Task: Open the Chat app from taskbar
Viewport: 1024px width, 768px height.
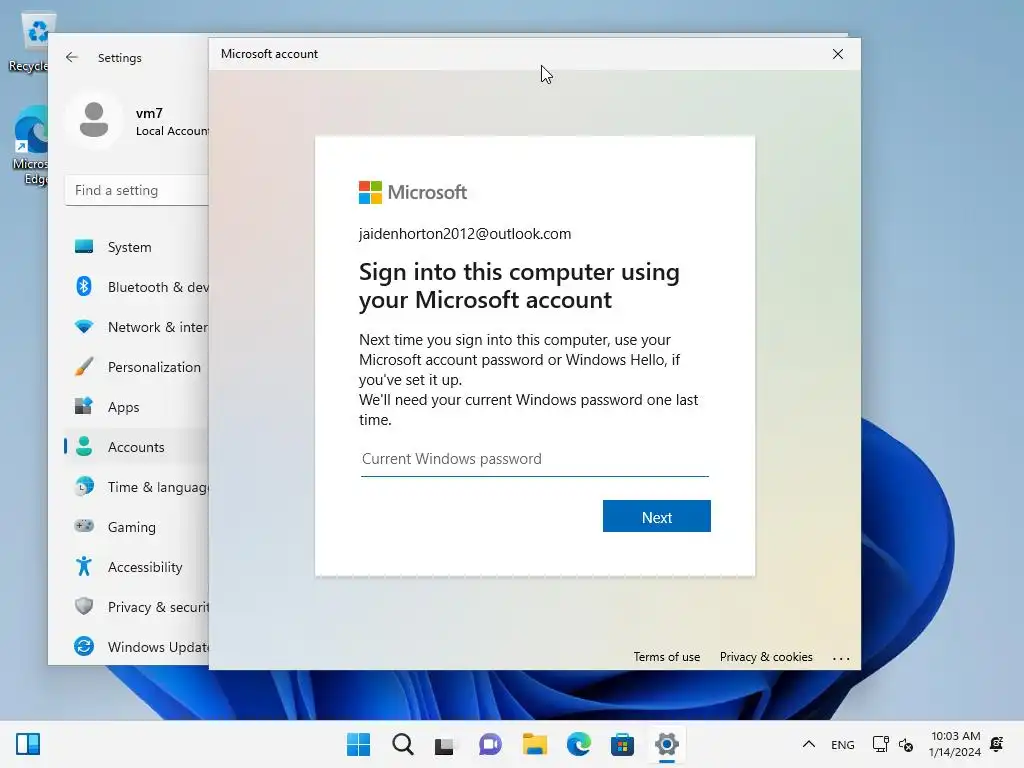Action: pyautogui.click(x=490, y=744)
